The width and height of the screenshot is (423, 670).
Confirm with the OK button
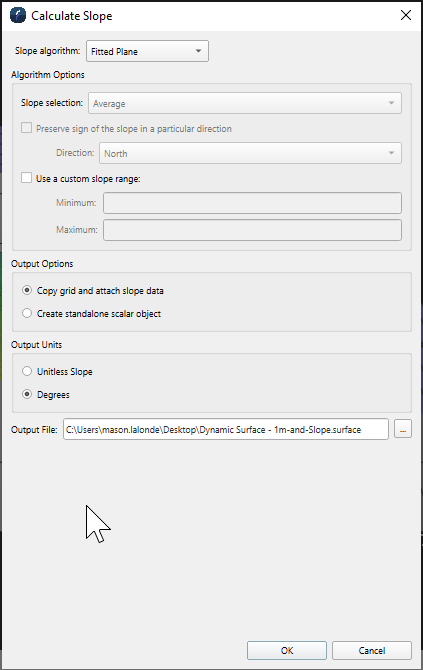coord(287,650)
